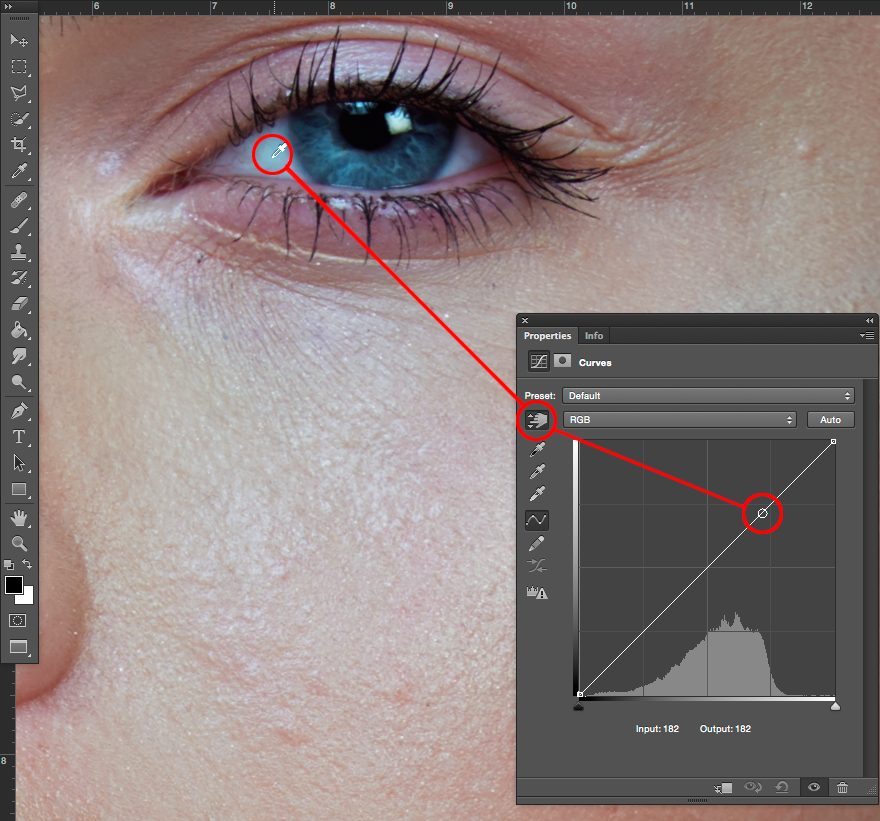View the previous adjustment state
This screenshot has height=821, width=880.
753,787
